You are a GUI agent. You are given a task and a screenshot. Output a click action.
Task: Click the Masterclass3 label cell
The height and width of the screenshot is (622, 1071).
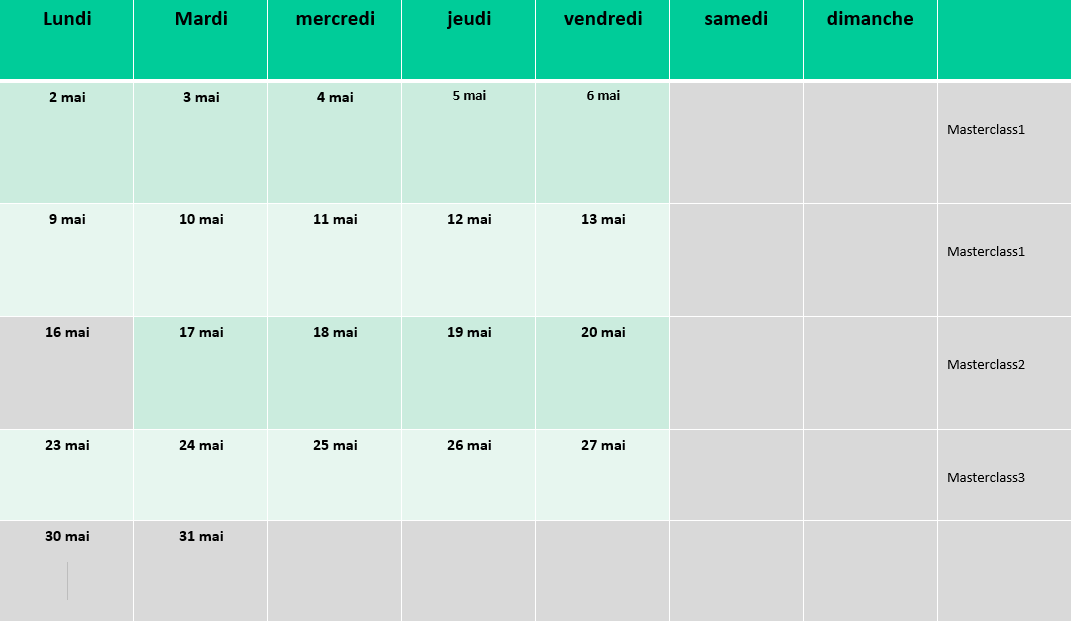1004,475
